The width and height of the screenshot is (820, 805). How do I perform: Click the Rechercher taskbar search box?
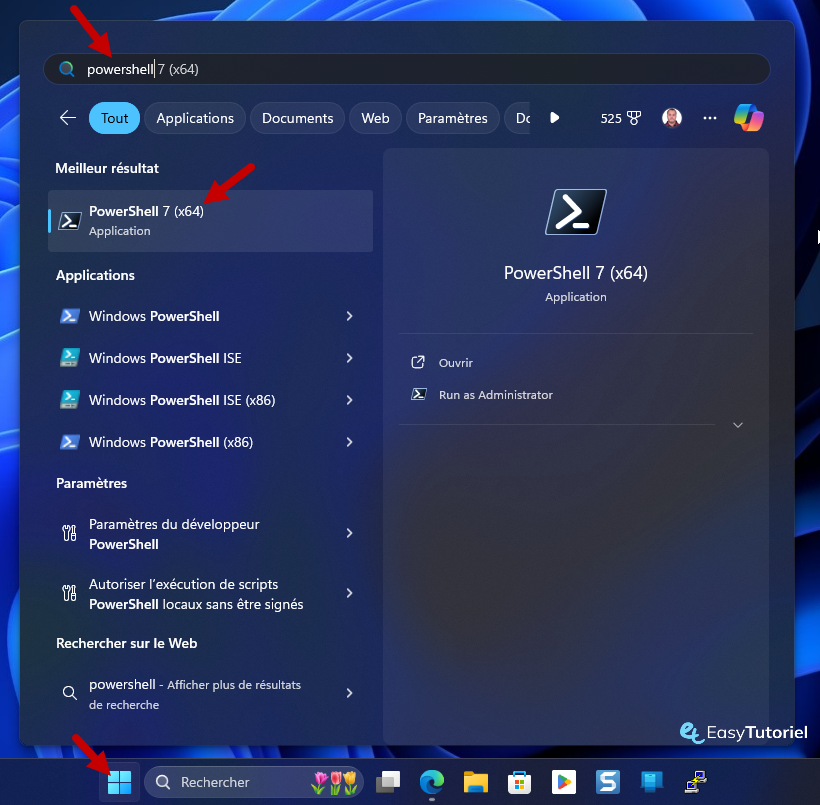point(254,782)
